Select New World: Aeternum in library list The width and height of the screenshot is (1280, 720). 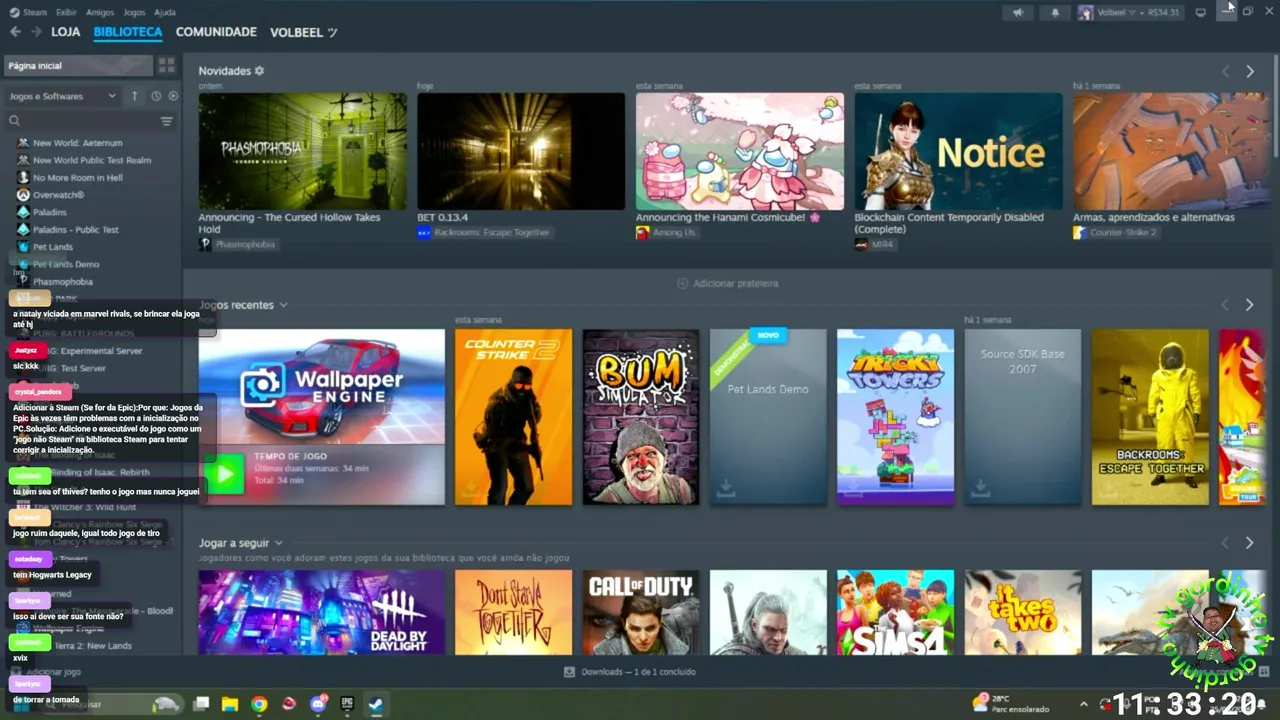pos(77,143)
